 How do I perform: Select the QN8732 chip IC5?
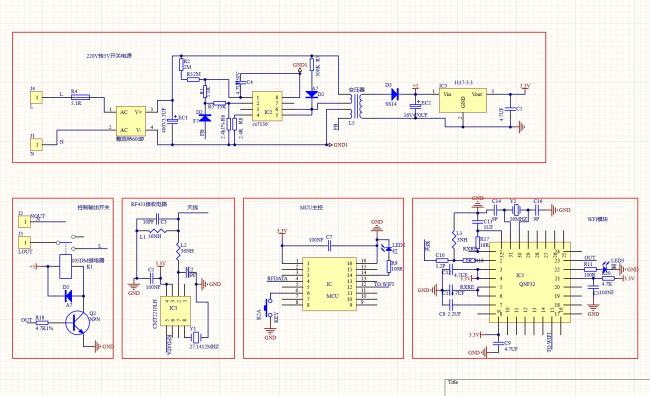(x=530, y=282)
